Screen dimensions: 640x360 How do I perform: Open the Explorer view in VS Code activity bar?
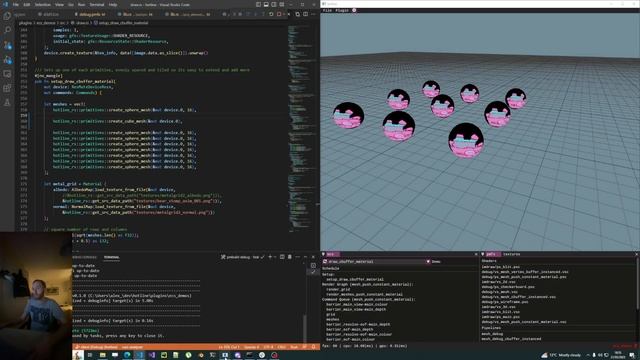coord(7,16)
